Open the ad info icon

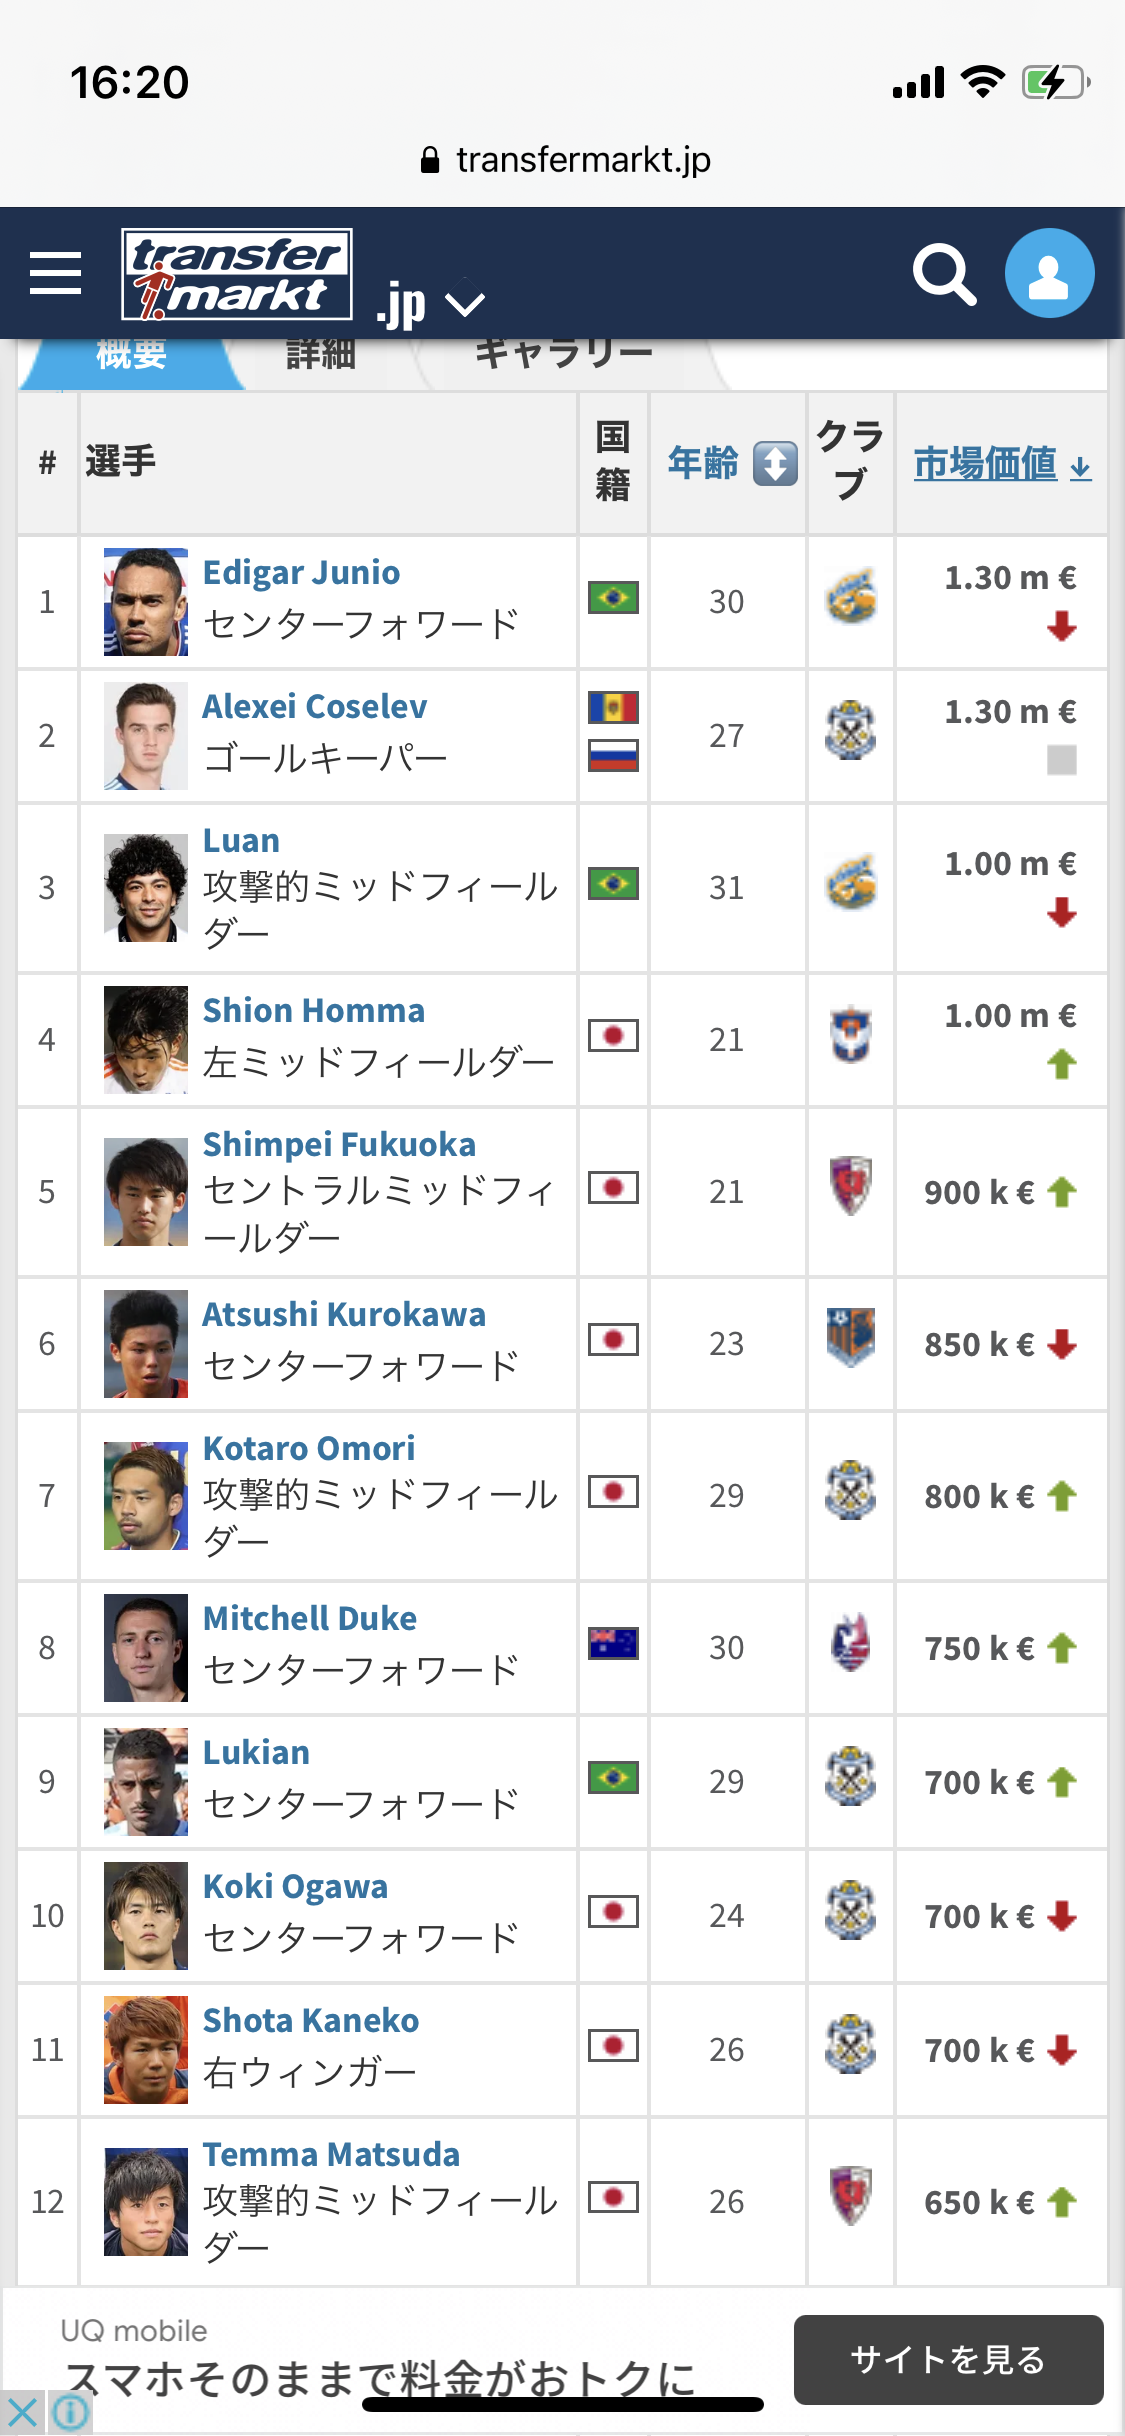[71, 2412]
